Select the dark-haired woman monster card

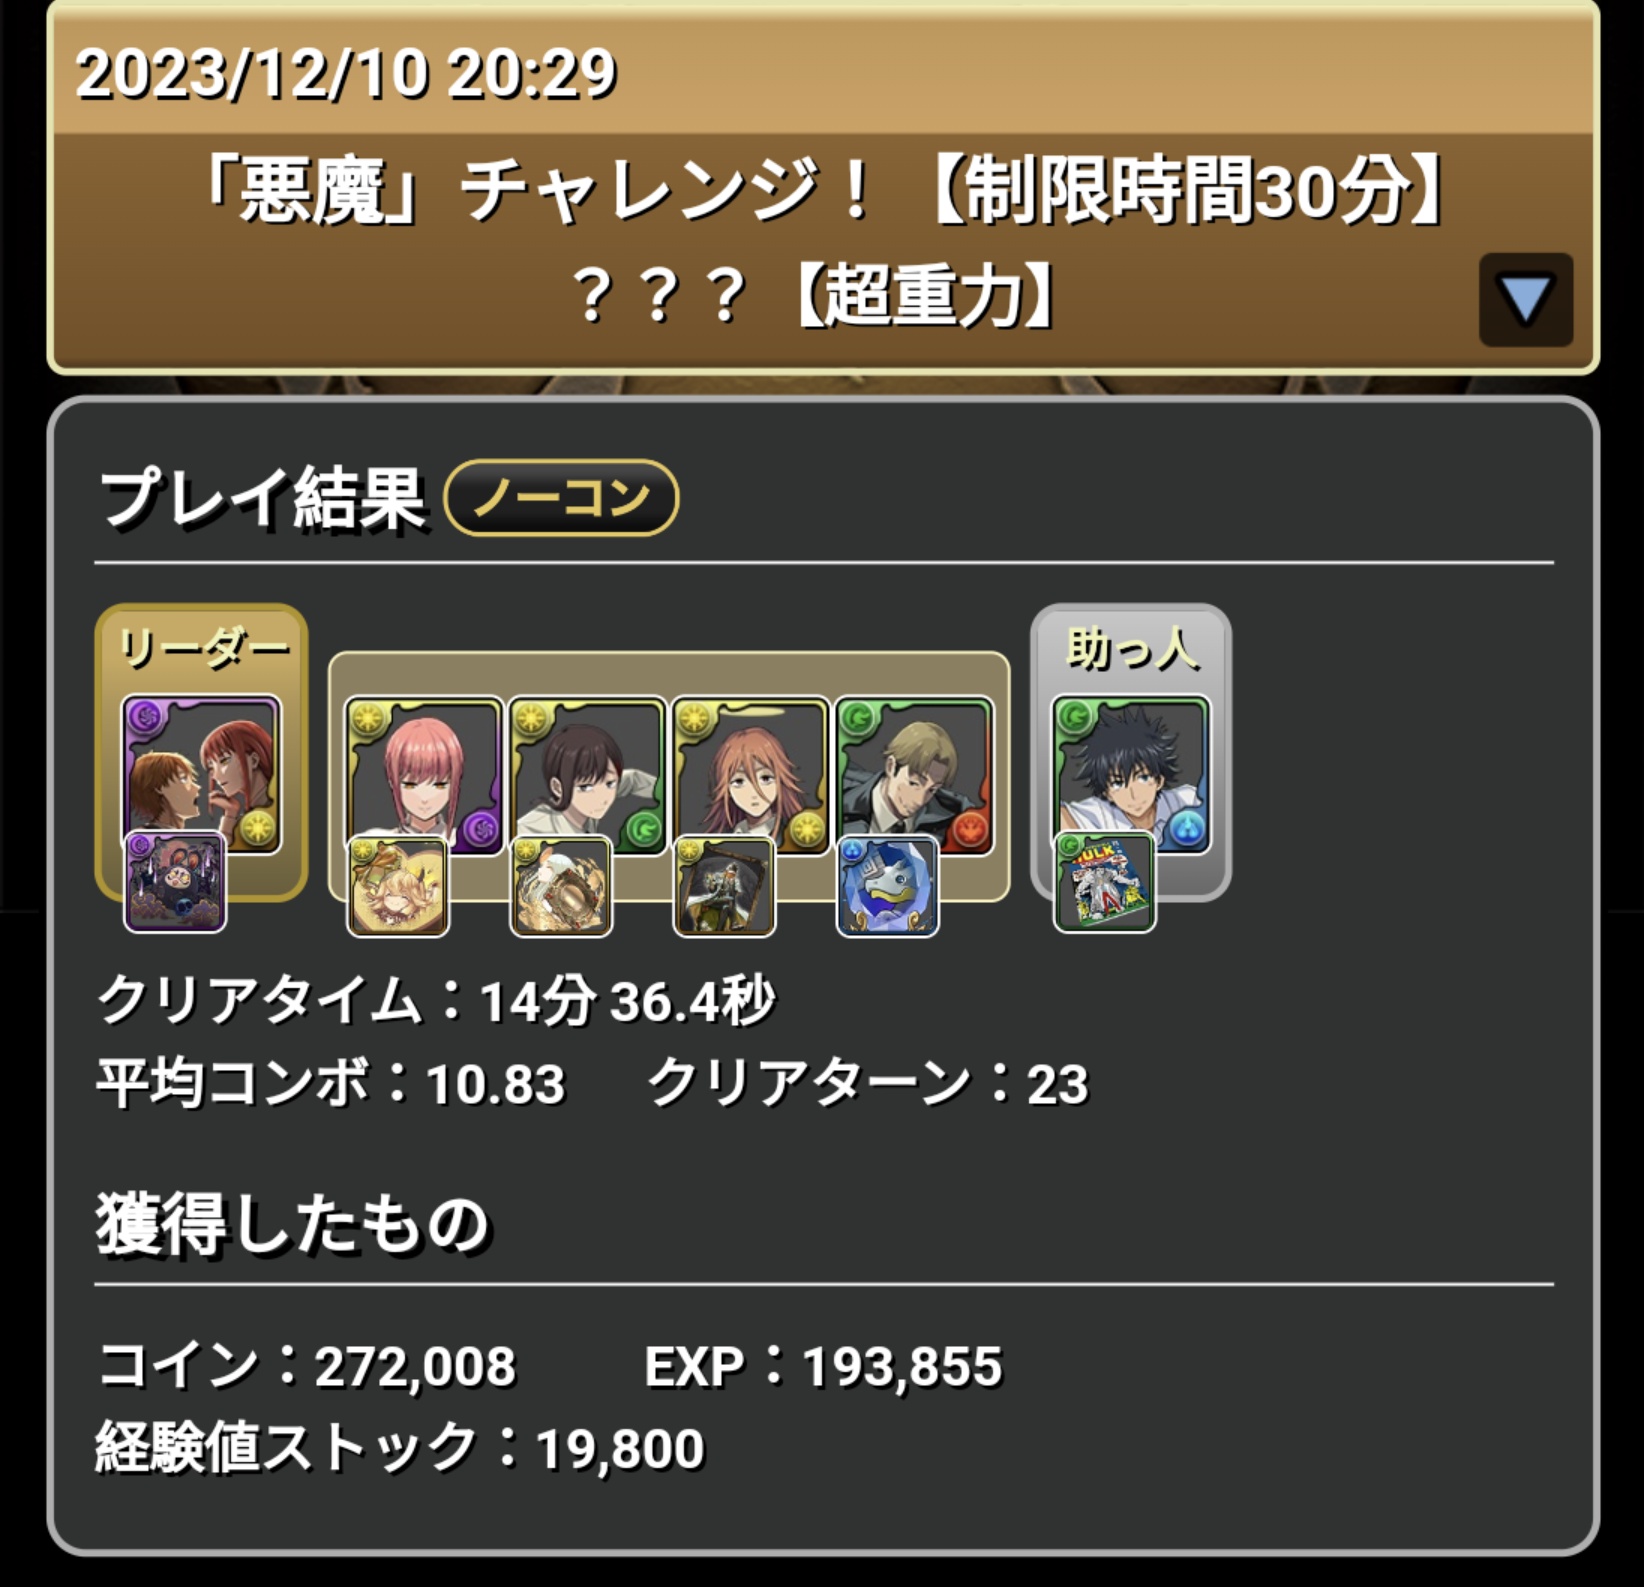[587, 776]
